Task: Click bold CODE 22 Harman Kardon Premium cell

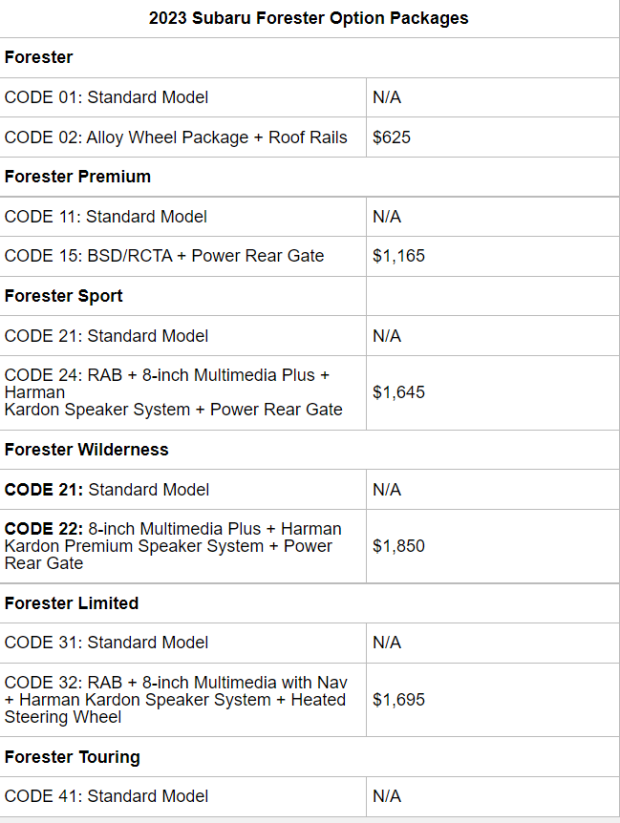Action: pyautogui.click(x=183, y=546)
